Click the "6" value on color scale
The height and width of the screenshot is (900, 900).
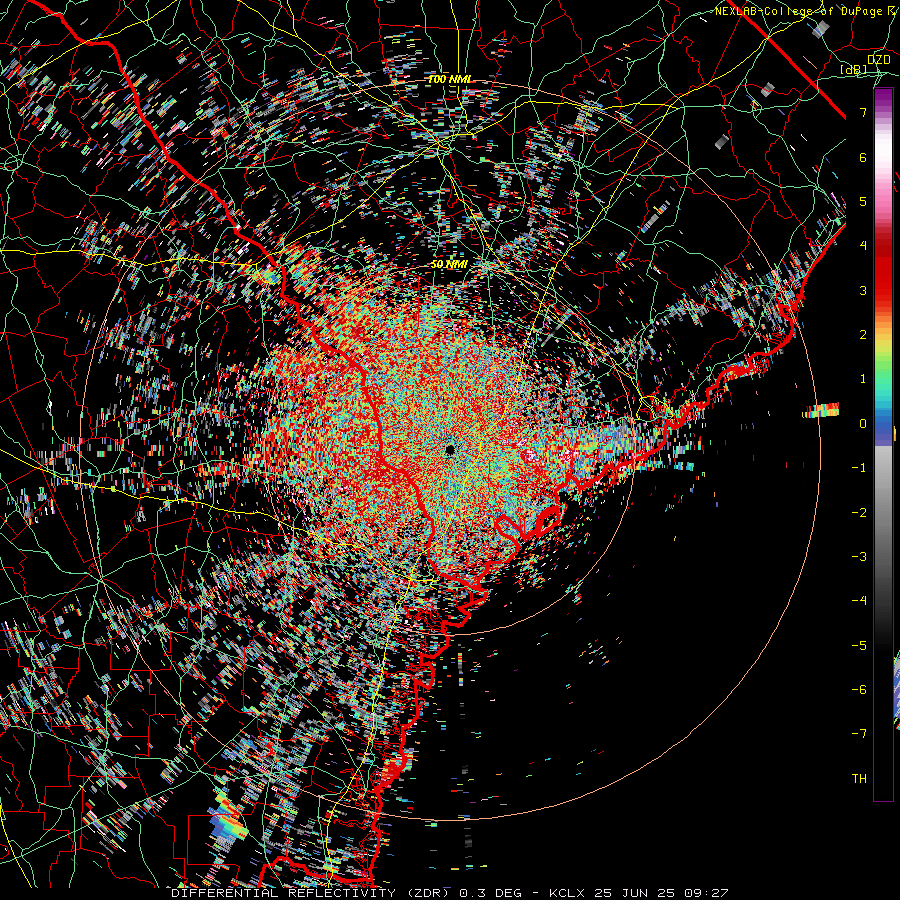click(x=863, y=157)
